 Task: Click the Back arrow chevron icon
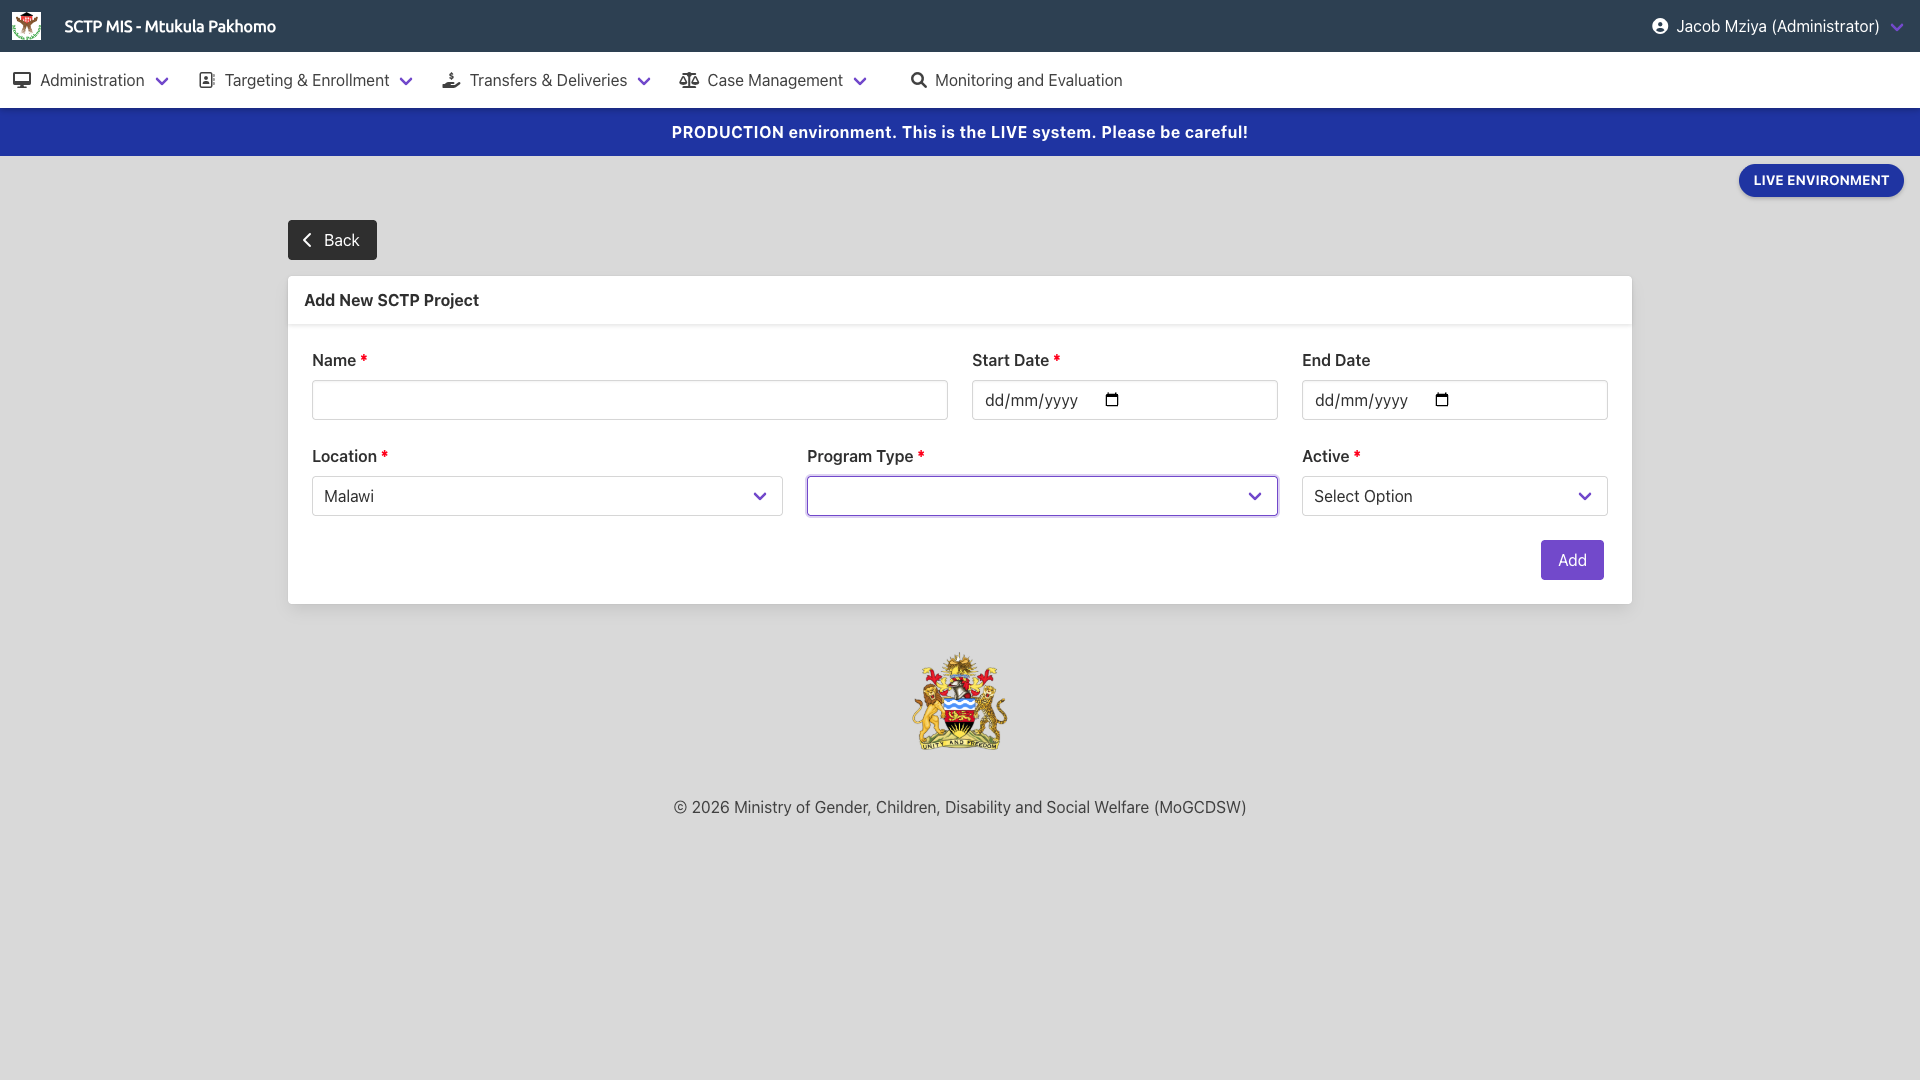(307, 240)
